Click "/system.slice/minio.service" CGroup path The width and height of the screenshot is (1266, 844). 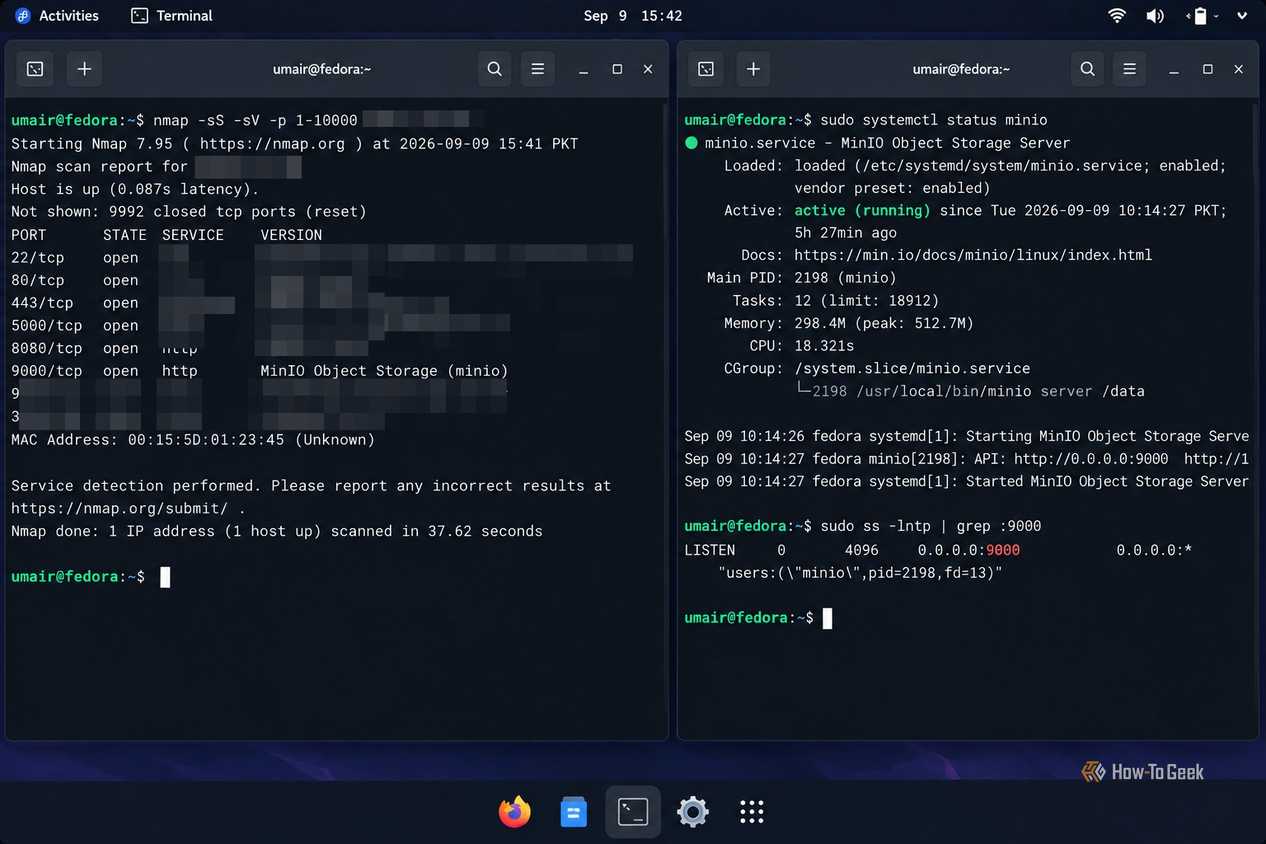coord(913,368)
